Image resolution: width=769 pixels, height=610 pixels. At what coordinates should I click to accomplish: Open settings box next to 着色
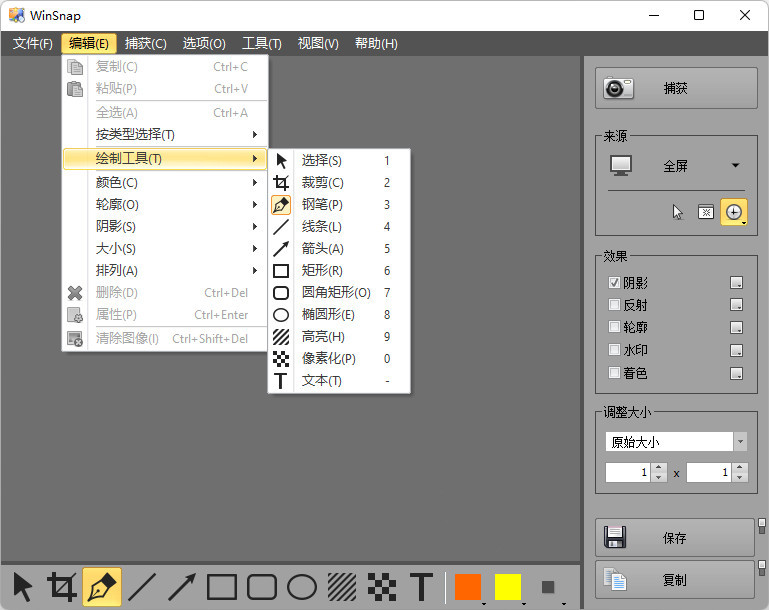click(x=736, y=373)
